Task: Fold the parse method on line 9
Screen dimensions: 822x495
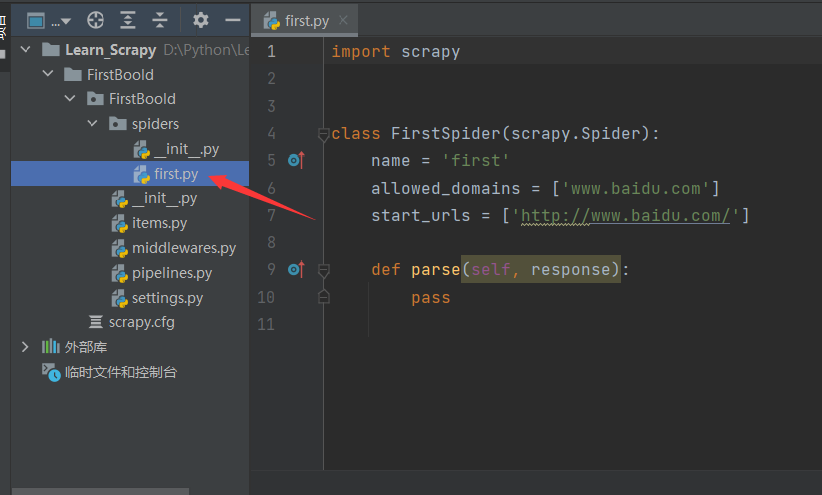Action: [323, 271]
